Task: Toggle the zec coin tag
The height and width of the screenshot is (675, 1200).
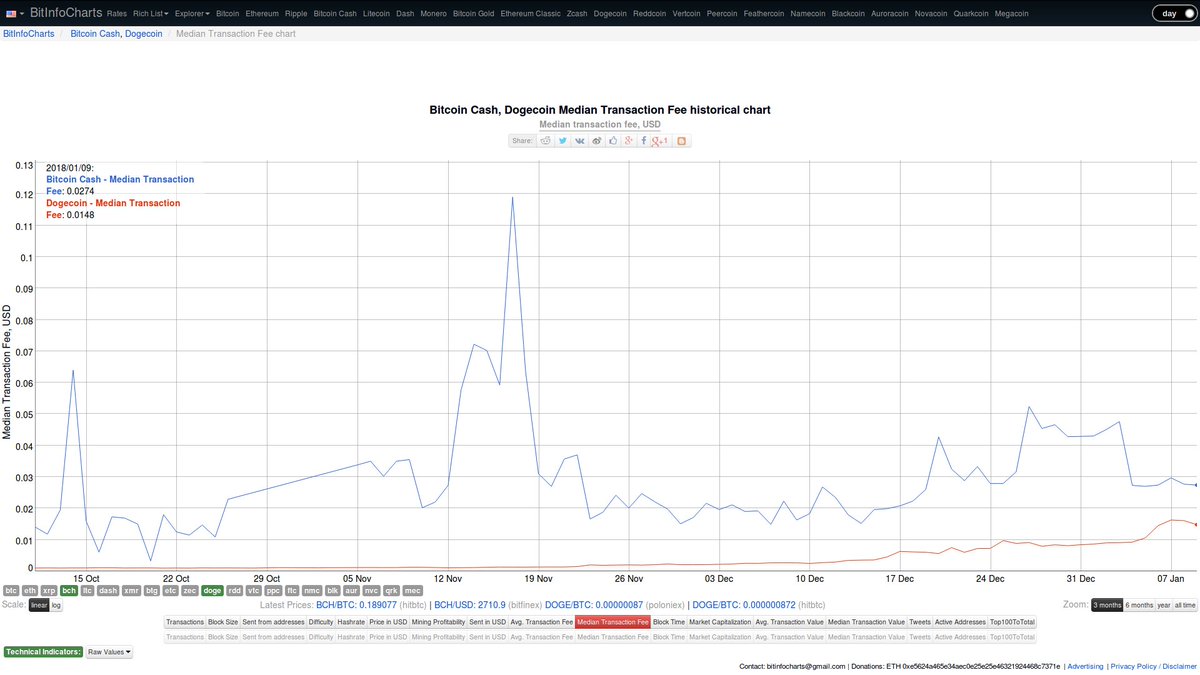Action: 190,591
